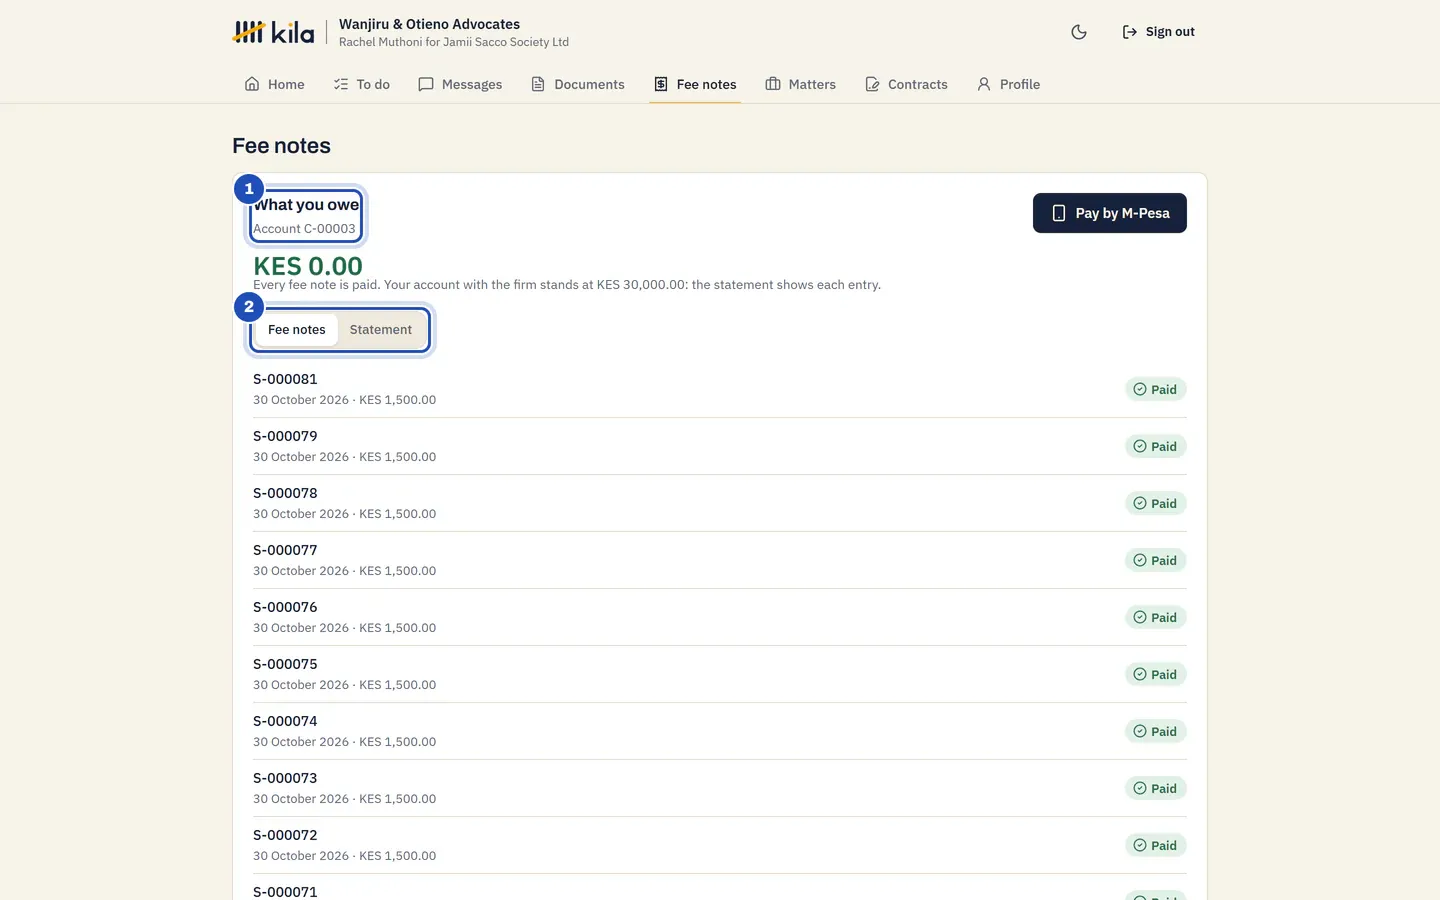
Task: Click Pay by M-Pesa button
Action: coord(1110,213)
